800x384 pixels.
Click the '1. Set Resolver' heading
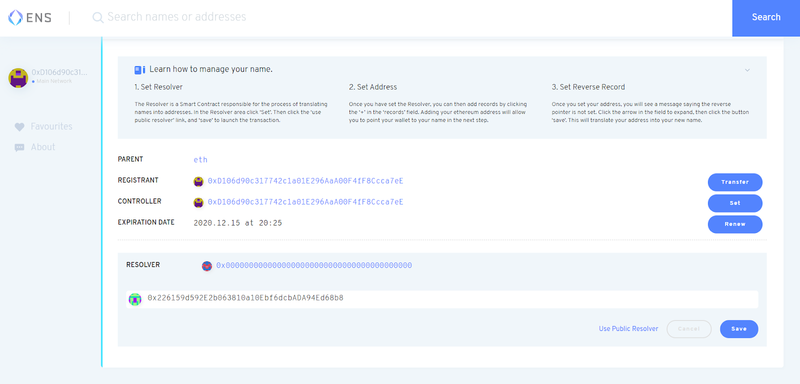pyautogui.click(x=158, y=87)
